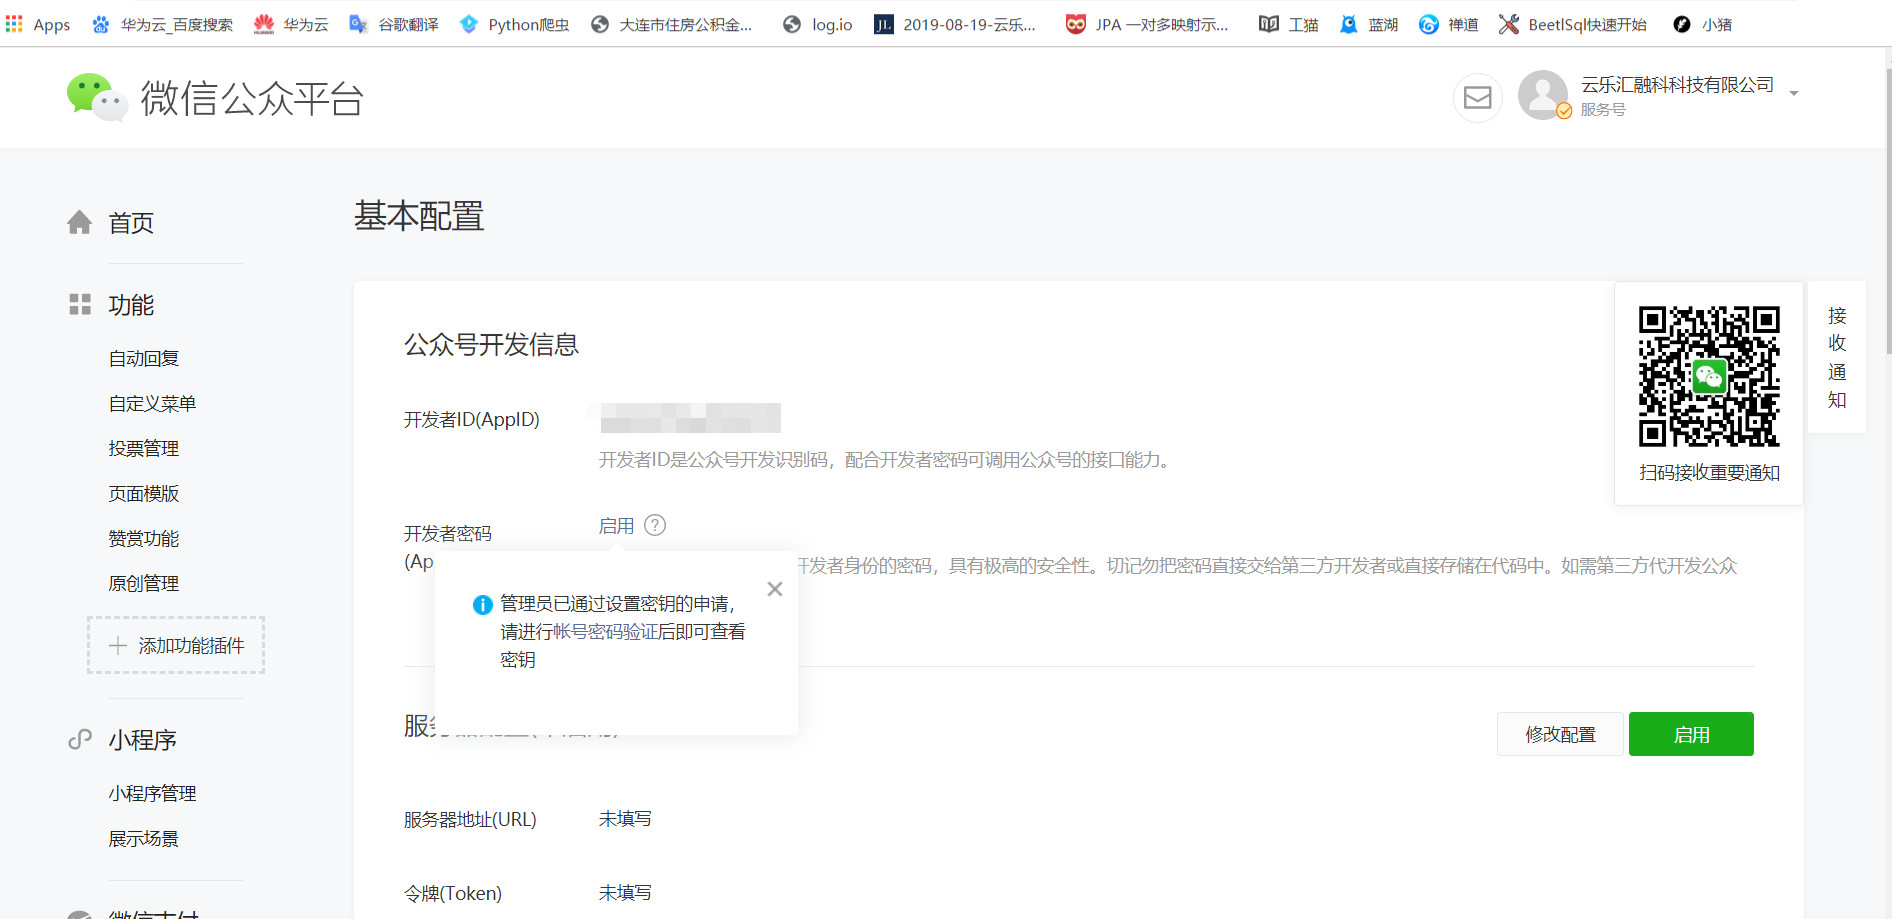Click the 功能 section header
1892x919 pixels.
131,305
